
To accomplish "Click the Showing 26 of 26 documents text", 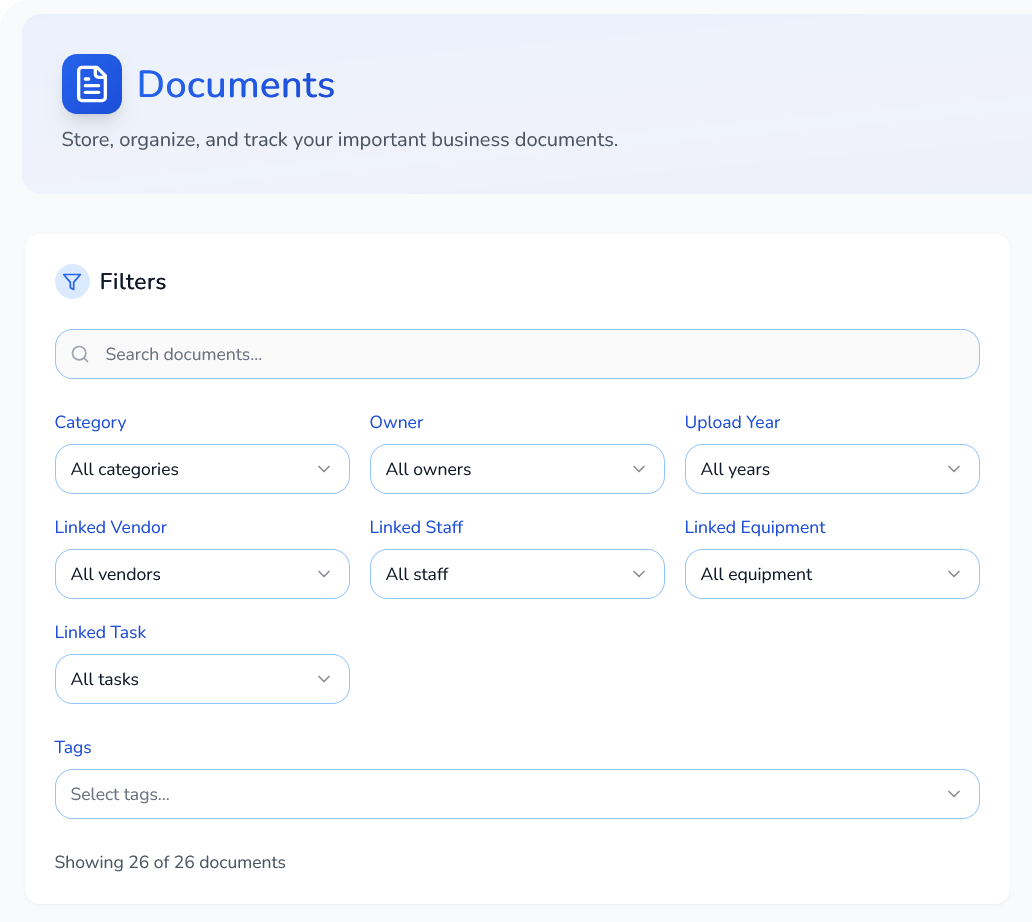I will tap(170, 862).
